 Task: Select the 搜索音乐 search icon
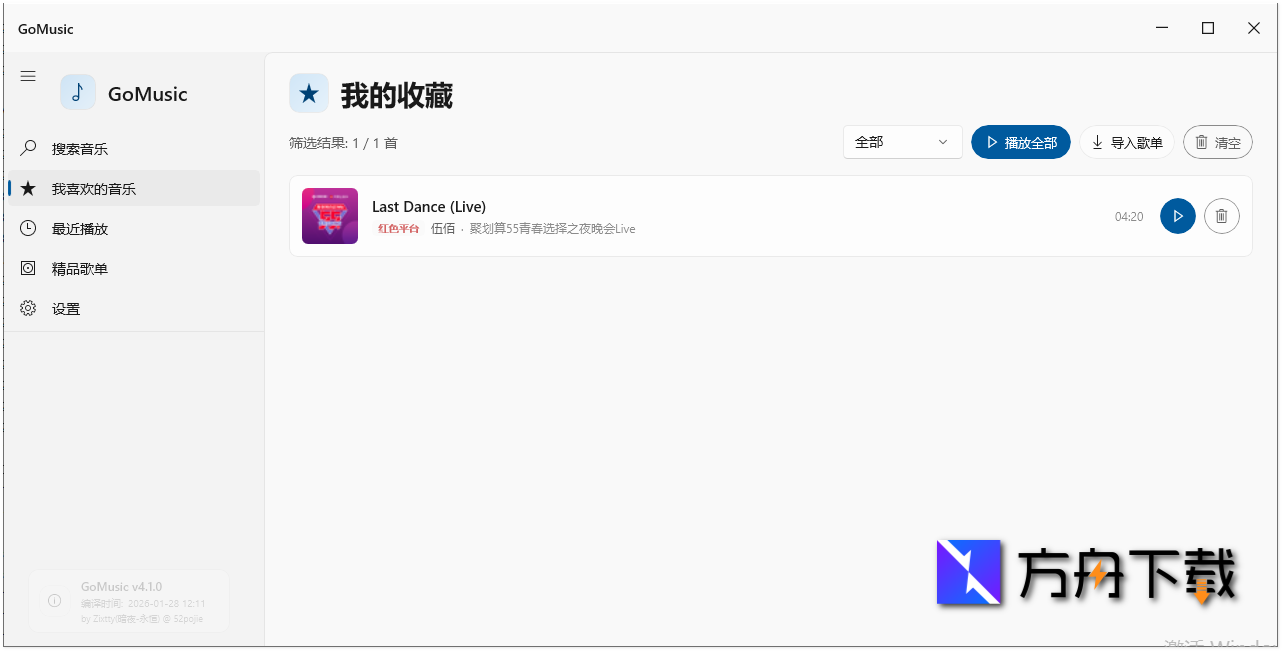(x=27, y=148)
